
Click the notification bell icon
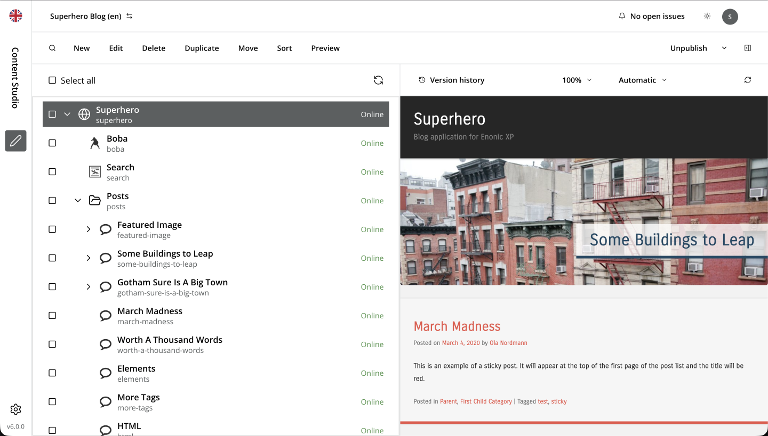point(622,16)
